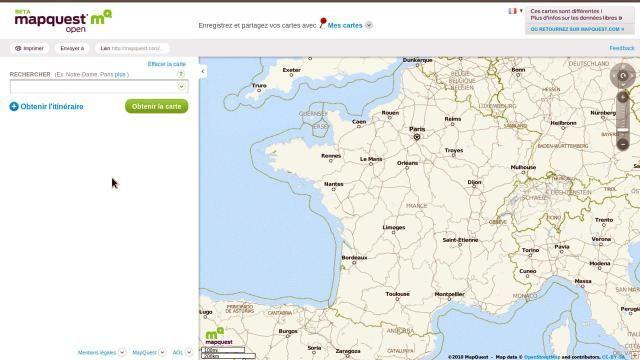Viewport: 640px width, 360px height.
Task: Click the red pushpin Mes cartes icon
Action: 322,23
